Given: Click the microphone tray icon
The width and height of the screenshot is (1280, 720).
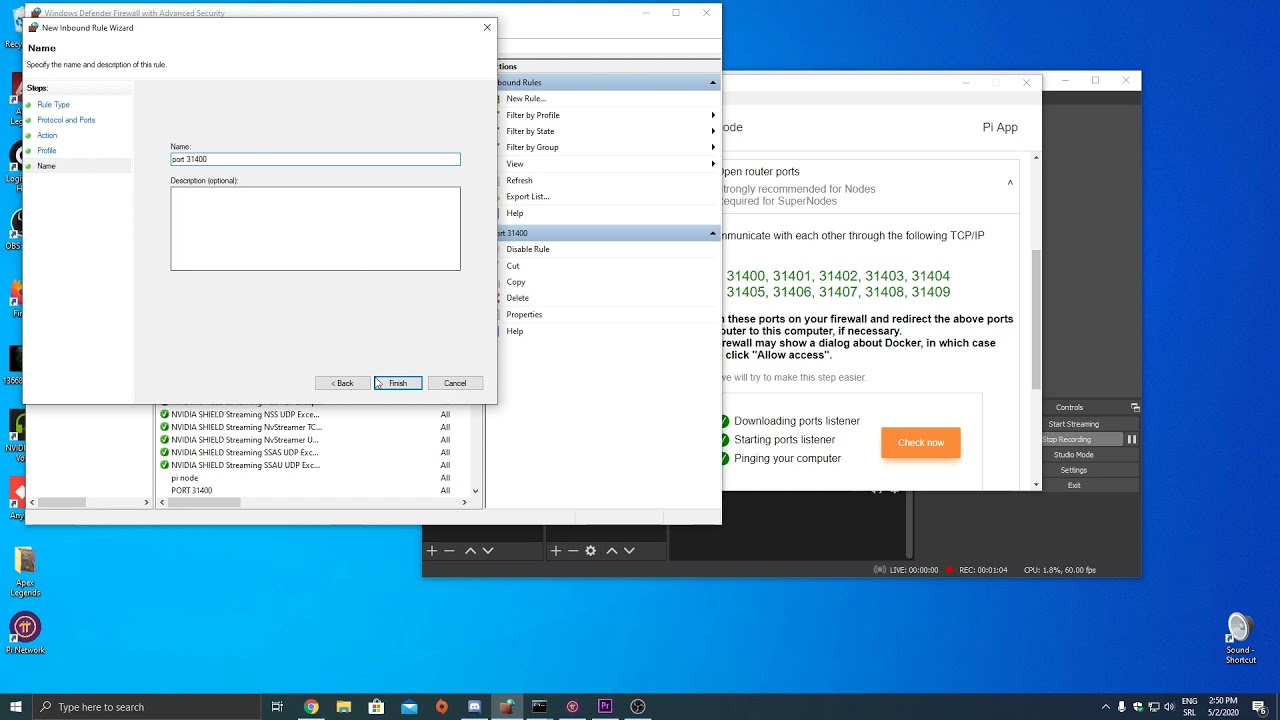Looking at the screenshot, I should (x=1122, y=707).
